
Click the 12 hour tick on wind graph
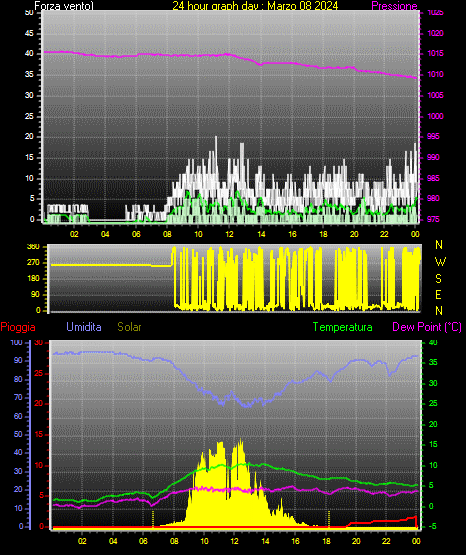click(x=229, y=234)
